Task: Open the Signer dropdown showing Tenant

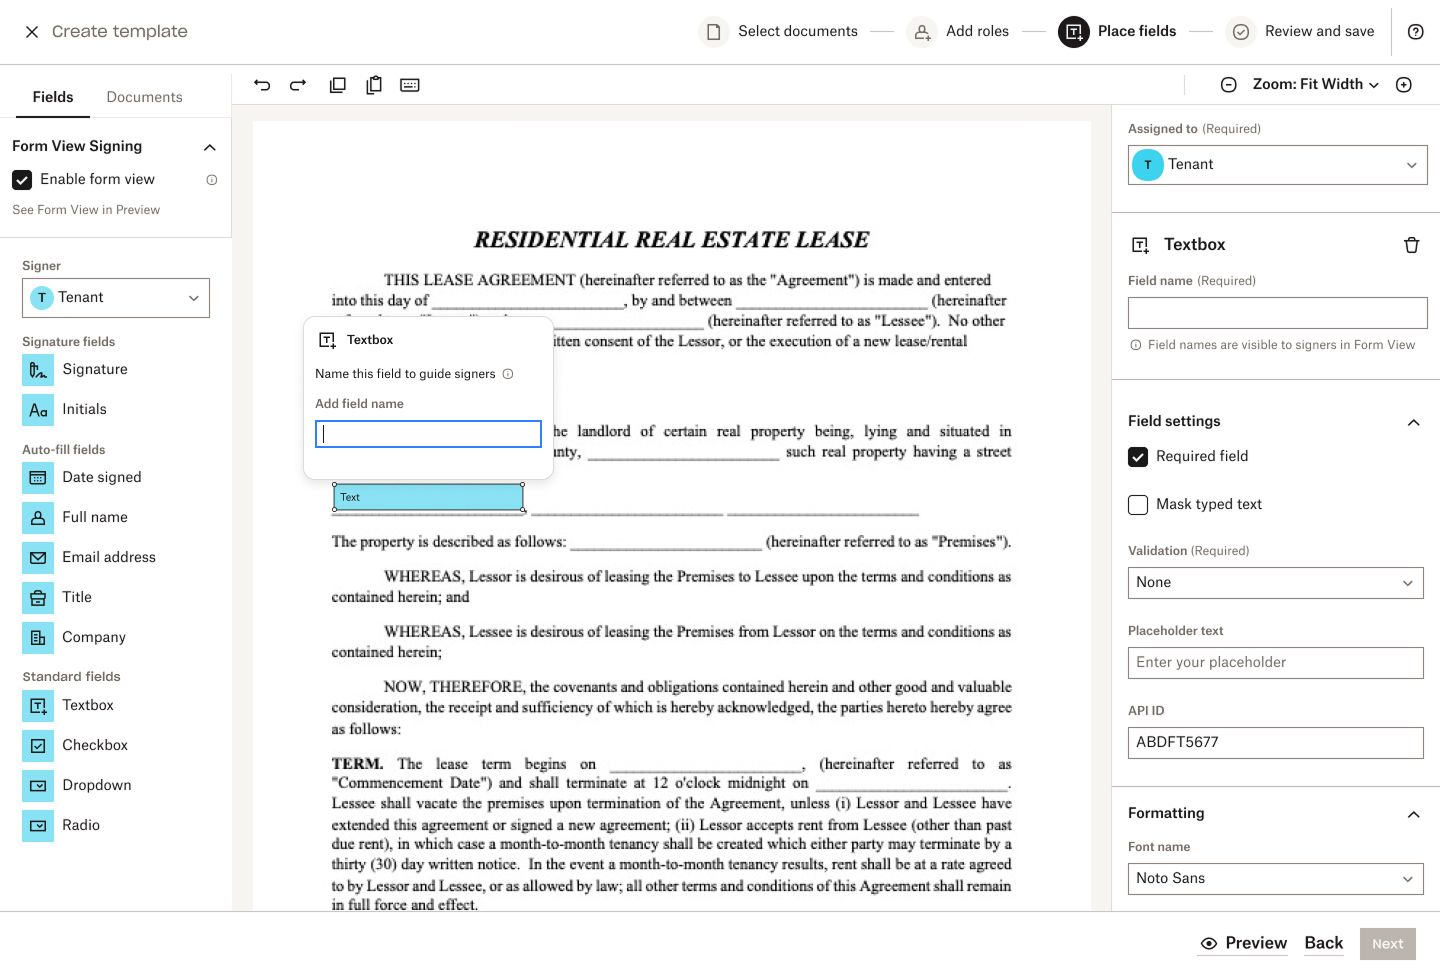Action: point(115,297)
